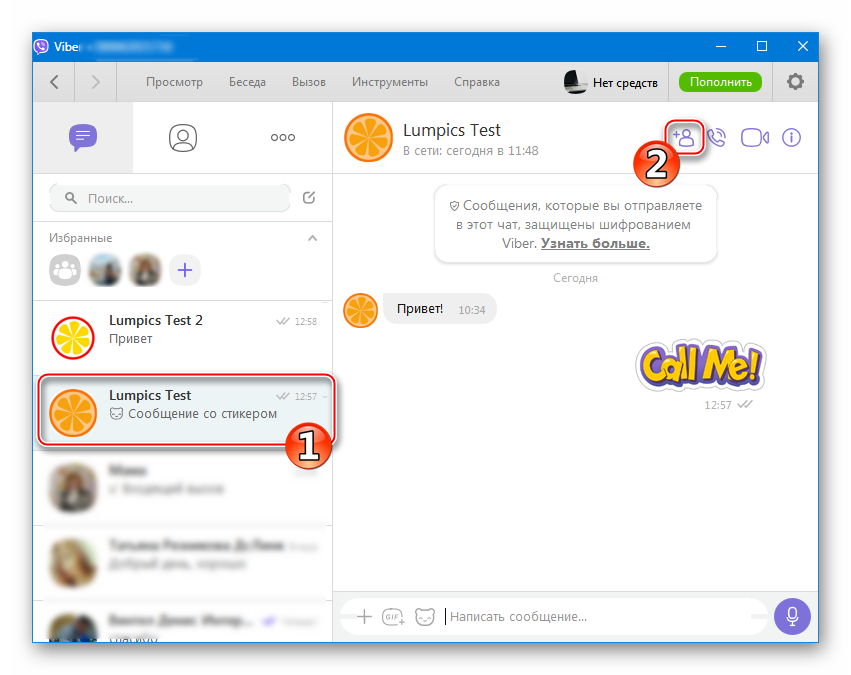Click the Поиск search field
The height and width of the screenshot is (675, 851).
pos(170,198)
